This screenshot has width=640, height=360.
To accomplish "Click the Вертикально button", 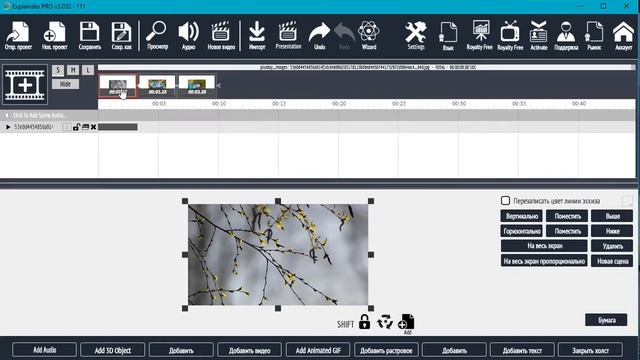I will click(x=521, y=216).
